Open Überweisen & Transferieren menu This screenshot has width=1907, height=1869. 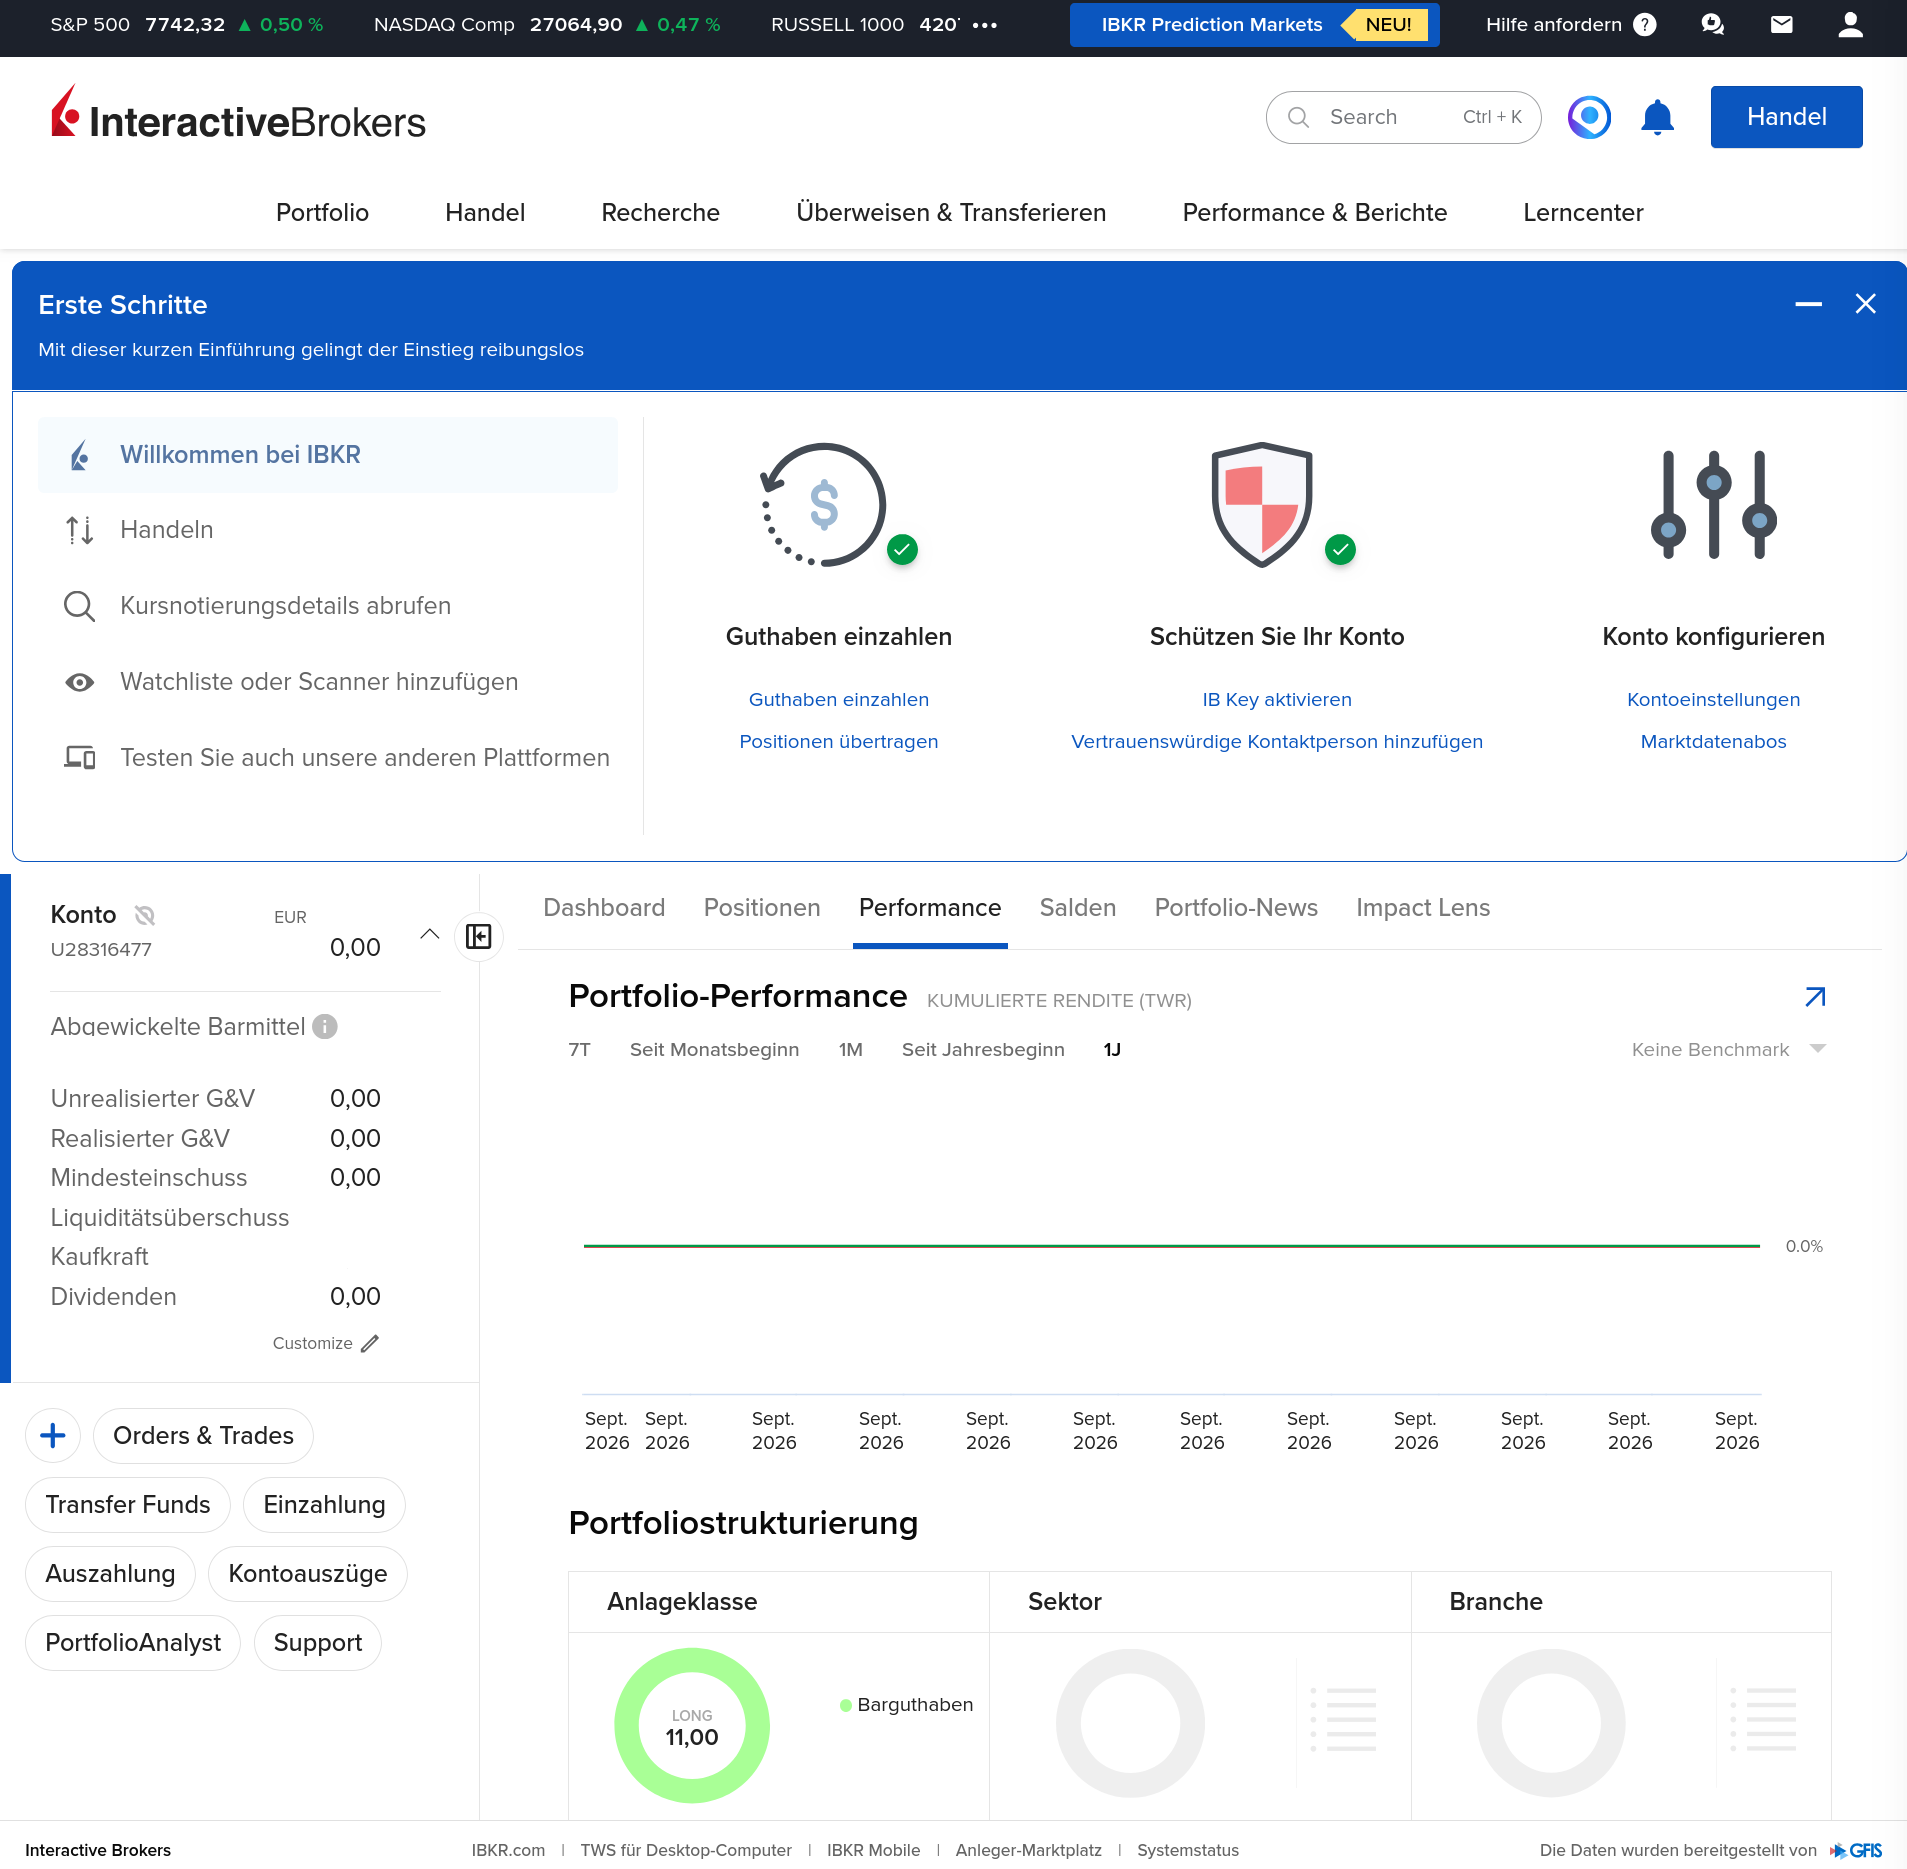[x=951, y=213]
